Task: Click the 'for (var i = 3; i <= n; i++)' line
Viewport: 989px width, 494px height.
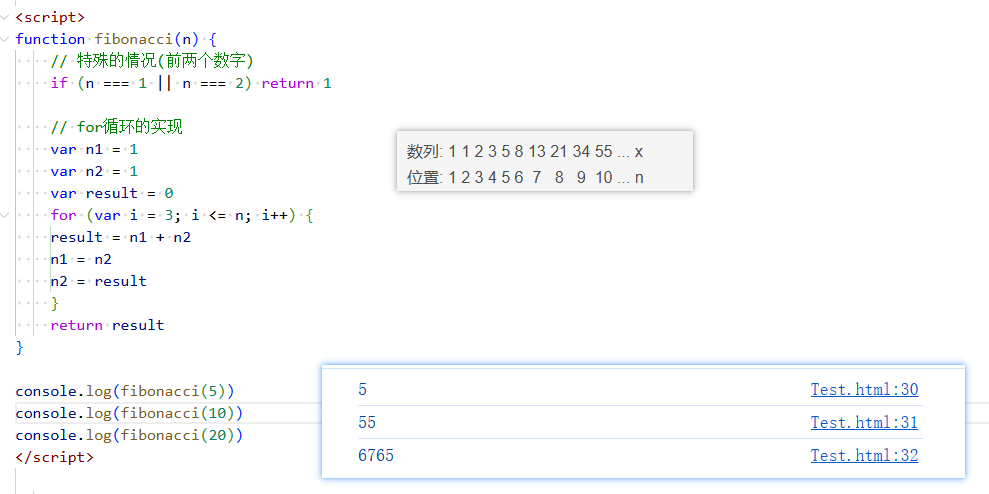Action: tap(182, 215)
